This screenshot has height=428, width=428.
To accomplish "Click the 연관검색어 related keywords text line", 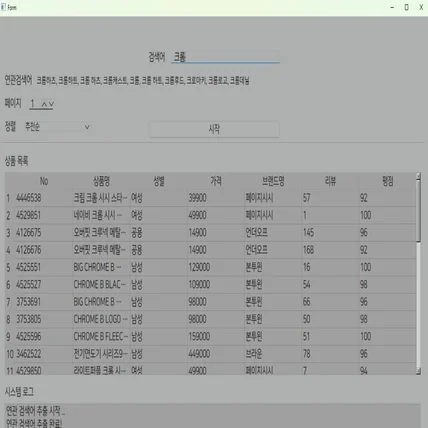I will point(143,81).
